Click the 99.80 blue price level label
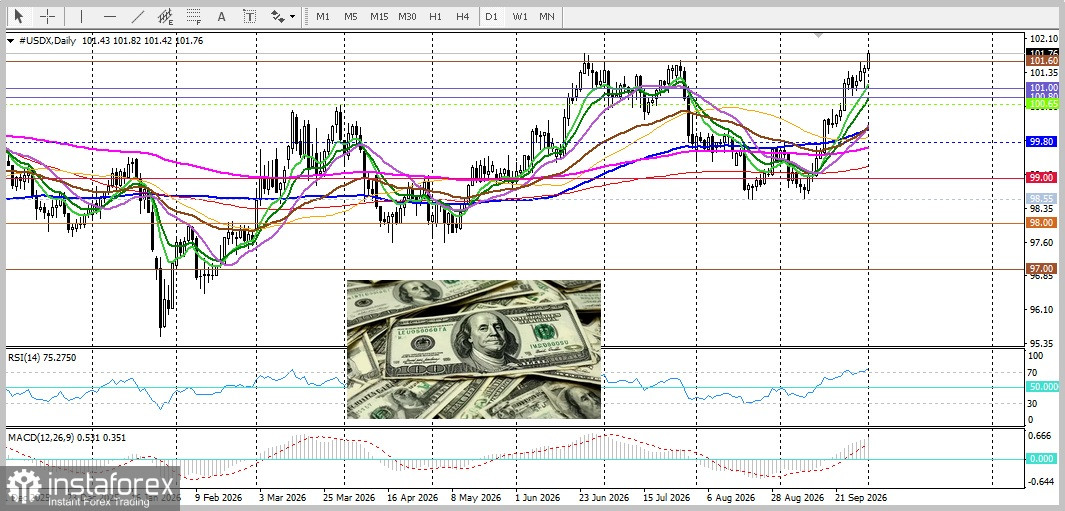This screenshot has height=511, width=1065. [x=1043, y=141]
